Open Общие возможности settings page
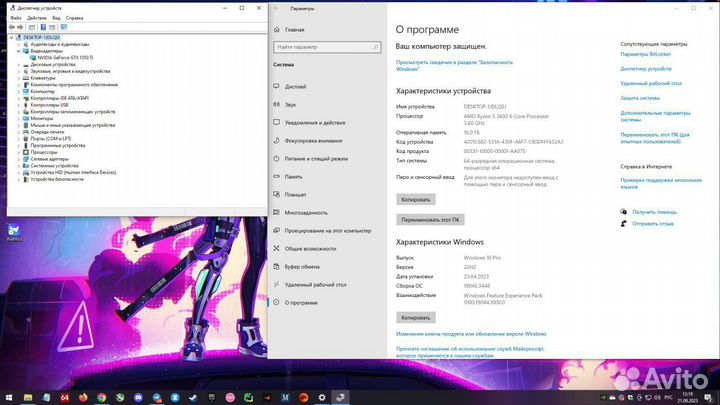This screenshot has height=405, width=720. [310, 248]
